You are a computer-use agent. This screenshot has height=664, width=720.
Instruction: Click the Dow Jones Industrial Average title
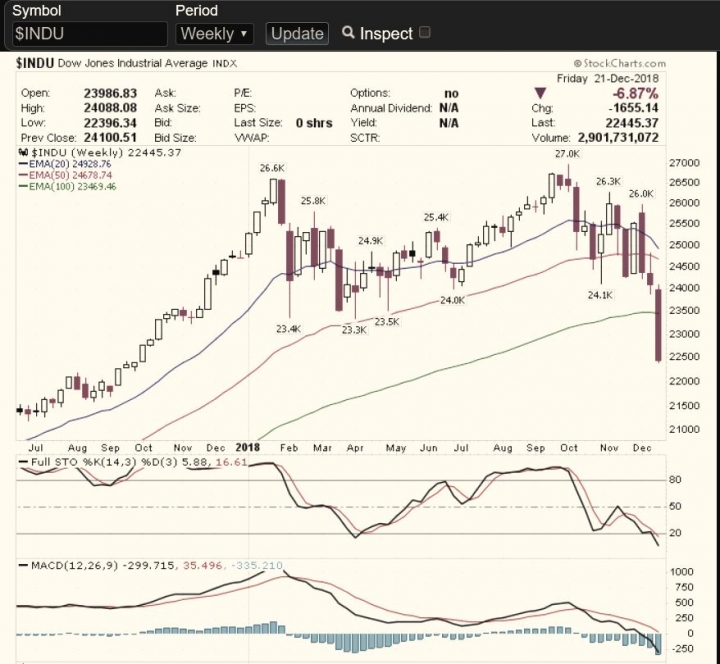point(133,63)
